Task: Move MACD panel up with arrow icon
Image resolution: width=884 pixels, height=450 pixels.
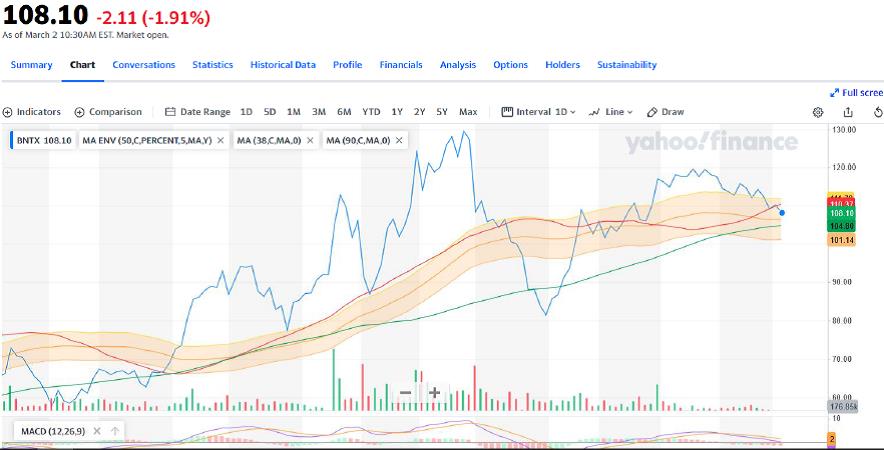Action: 115,431
